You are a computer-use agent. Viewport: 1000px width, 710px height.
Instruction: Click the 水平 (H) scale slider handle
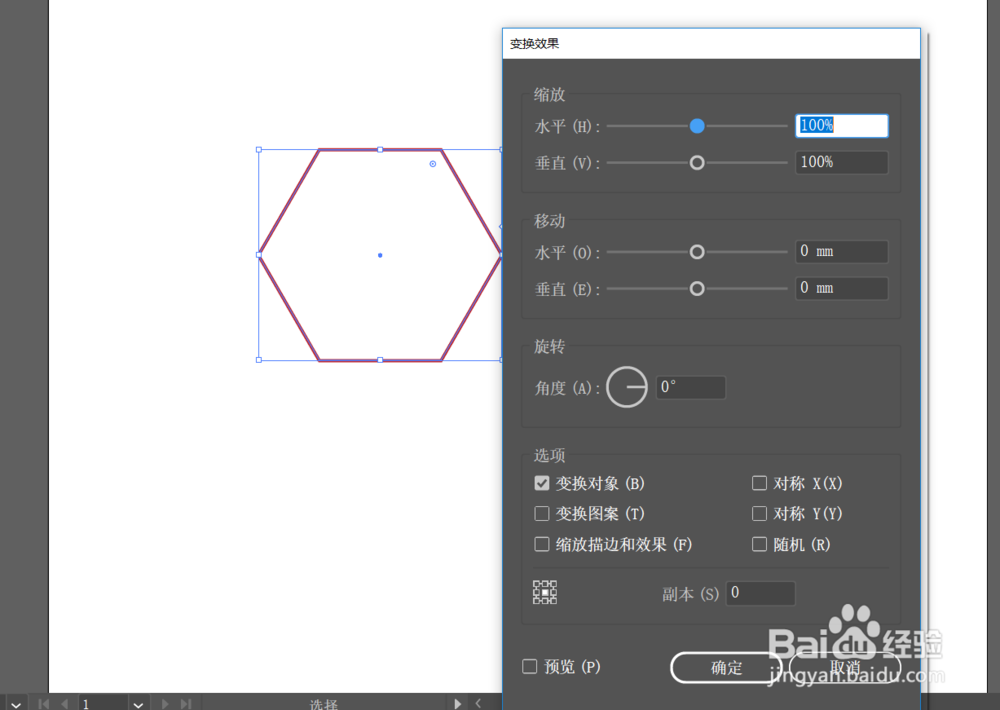(x=697, y=125)
